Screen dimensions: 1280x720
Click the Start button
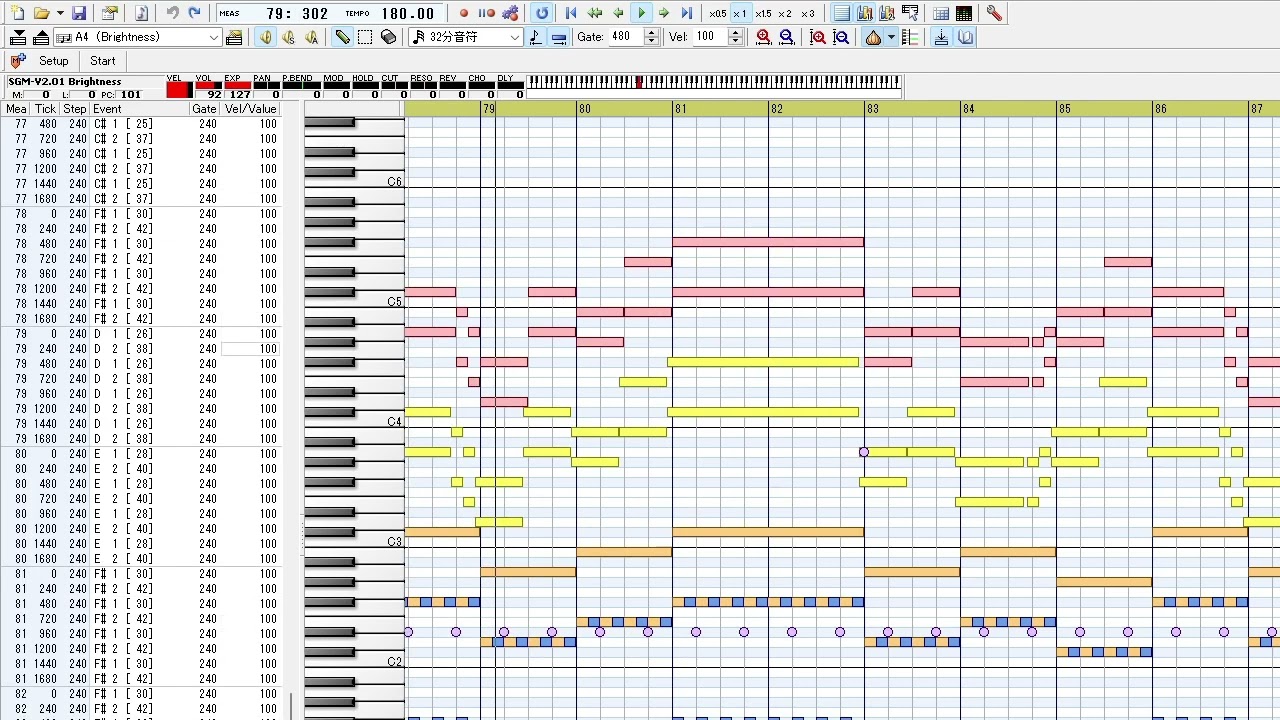coord(103,61)
